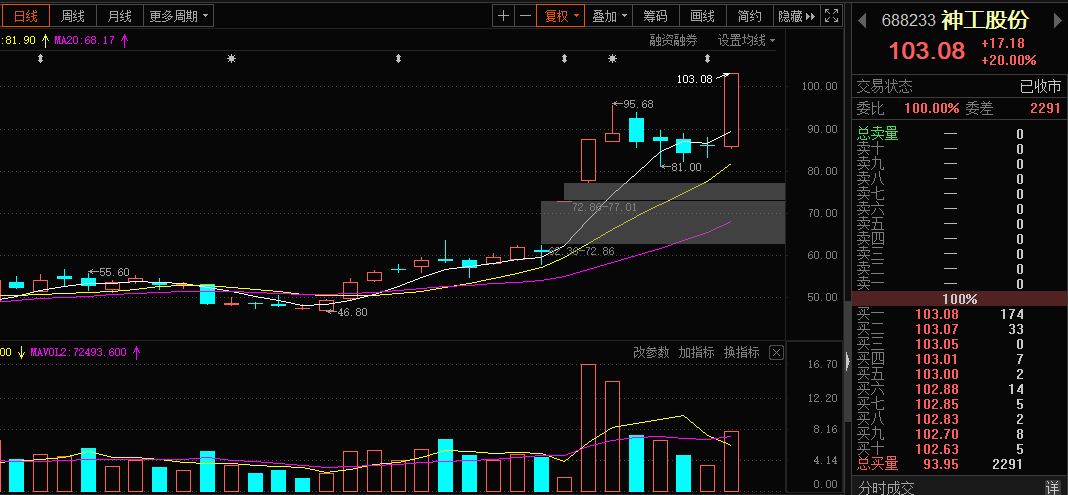The height and width of the screenshot is (495, 1068).
Task: Click the 详 detail button
Action: [1052, 488]
